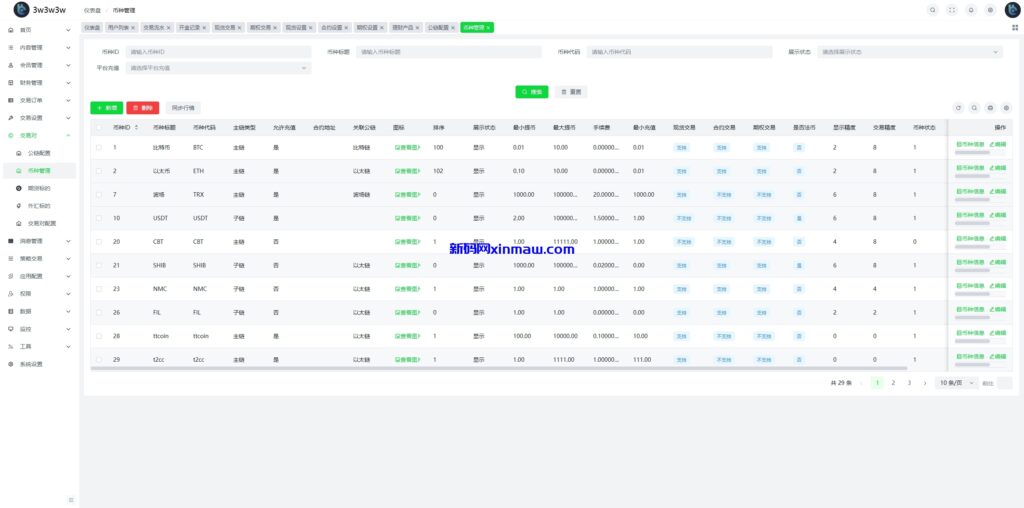Screen dimensions: 1024x508
Task: Close the 用户列表 tab with its X
Action: click(x=134, y=27)
